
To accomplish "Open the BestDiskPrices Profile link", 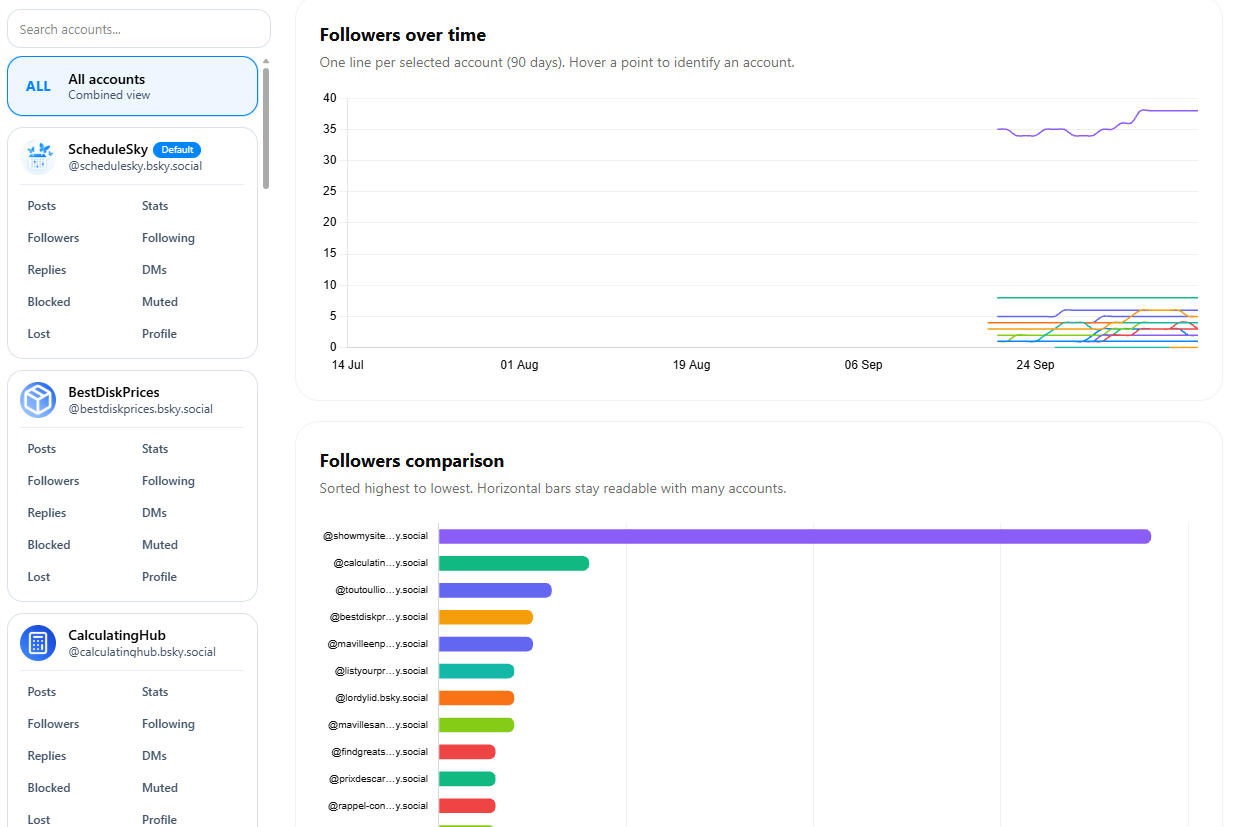I will click(x=159, y=577).
